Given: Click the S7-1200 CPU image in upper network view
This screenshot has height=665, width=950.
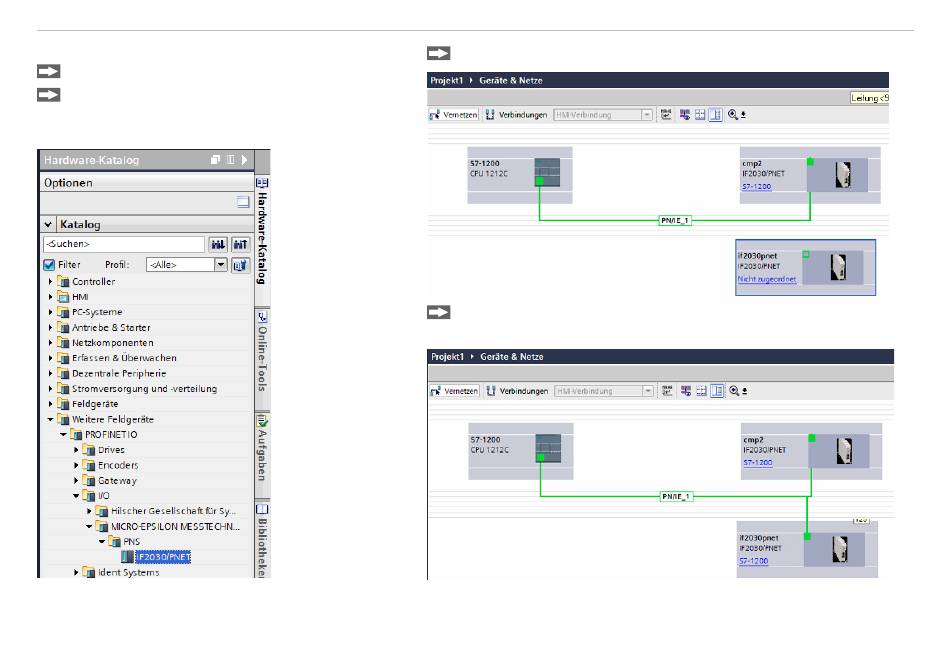Looking at the screenshot, I should tap(547, 172).
